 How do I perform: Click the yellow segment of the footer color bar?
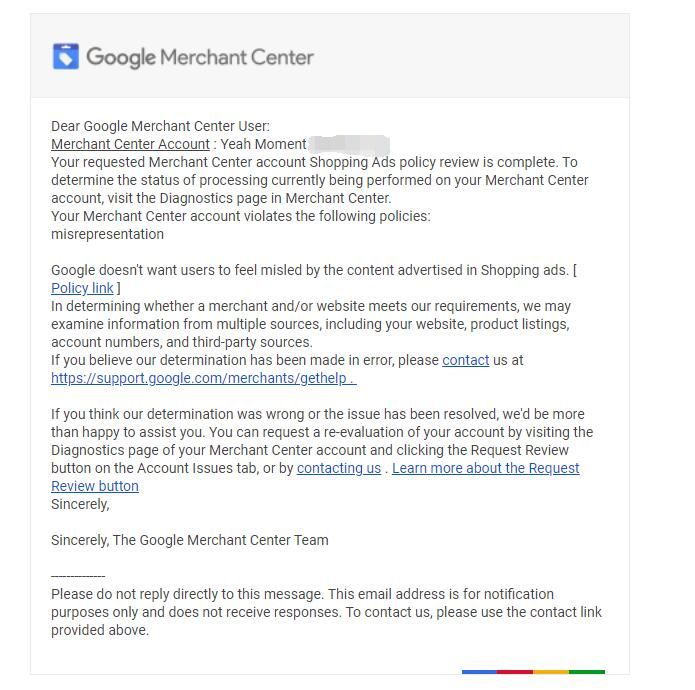[x=551, y=672]
